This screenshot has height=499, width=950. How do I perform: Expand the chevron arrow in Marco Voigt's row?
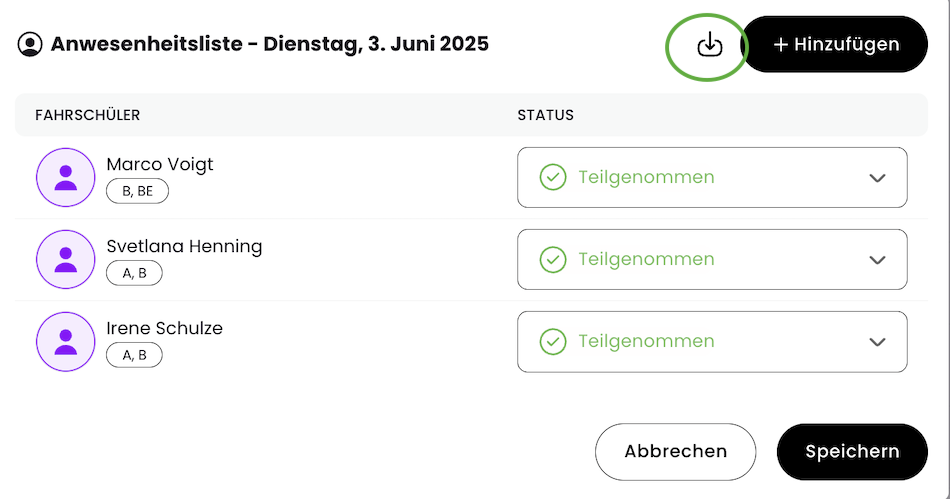click(x=877, y=178)
